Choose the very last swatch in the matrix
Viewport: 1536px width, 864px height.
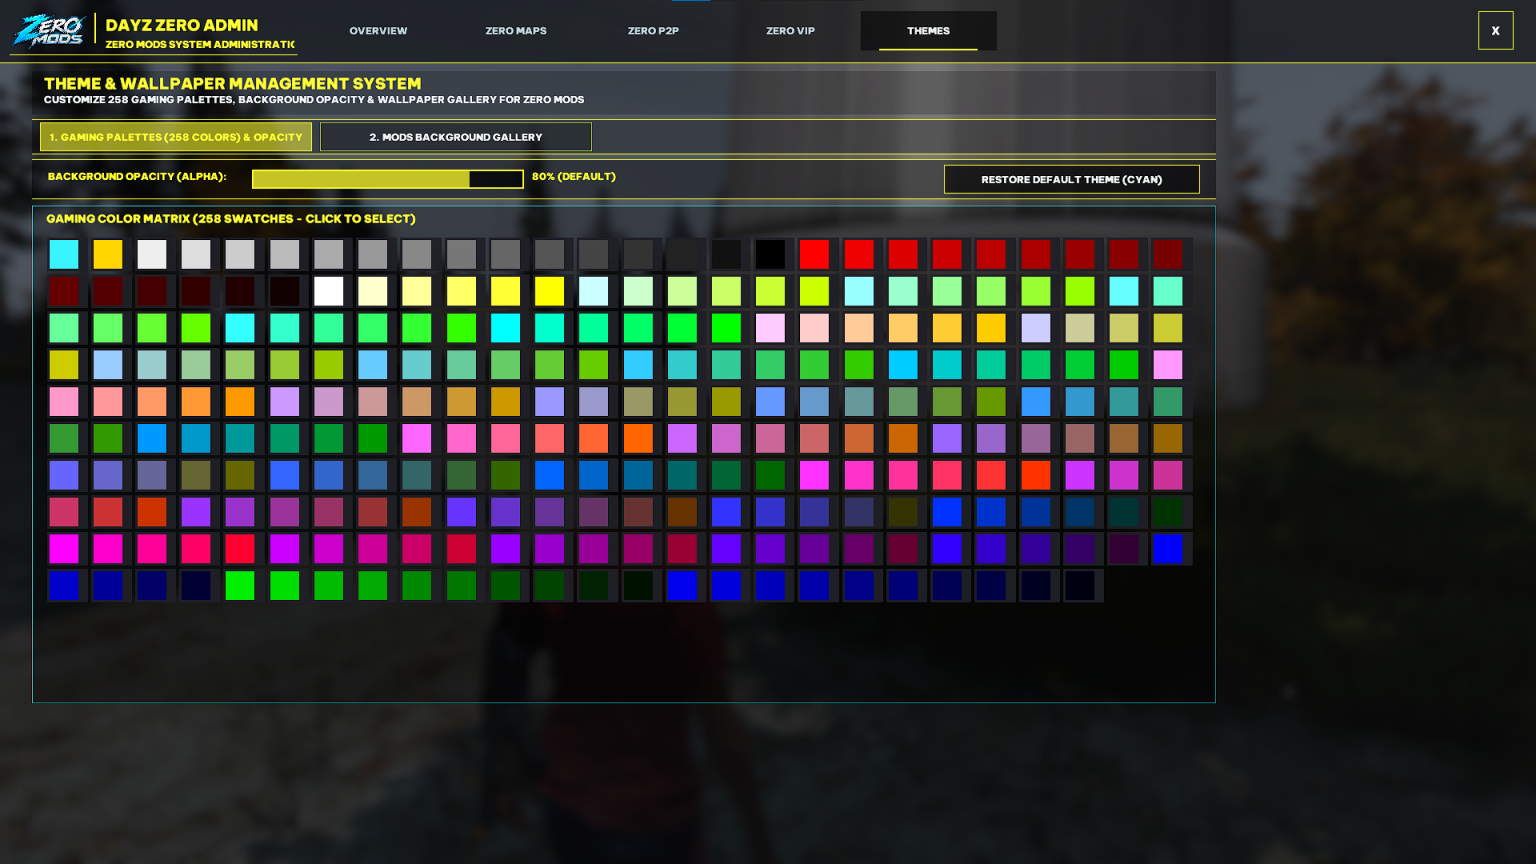pos(1079,585)
